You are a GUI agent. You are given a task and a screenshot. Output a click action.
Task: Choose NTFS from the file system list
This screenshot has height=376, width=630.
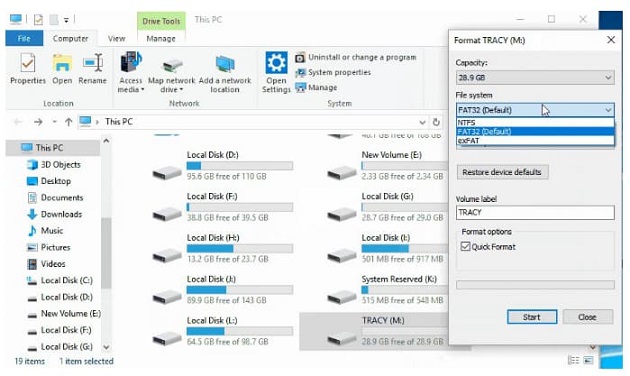(535, 123)
